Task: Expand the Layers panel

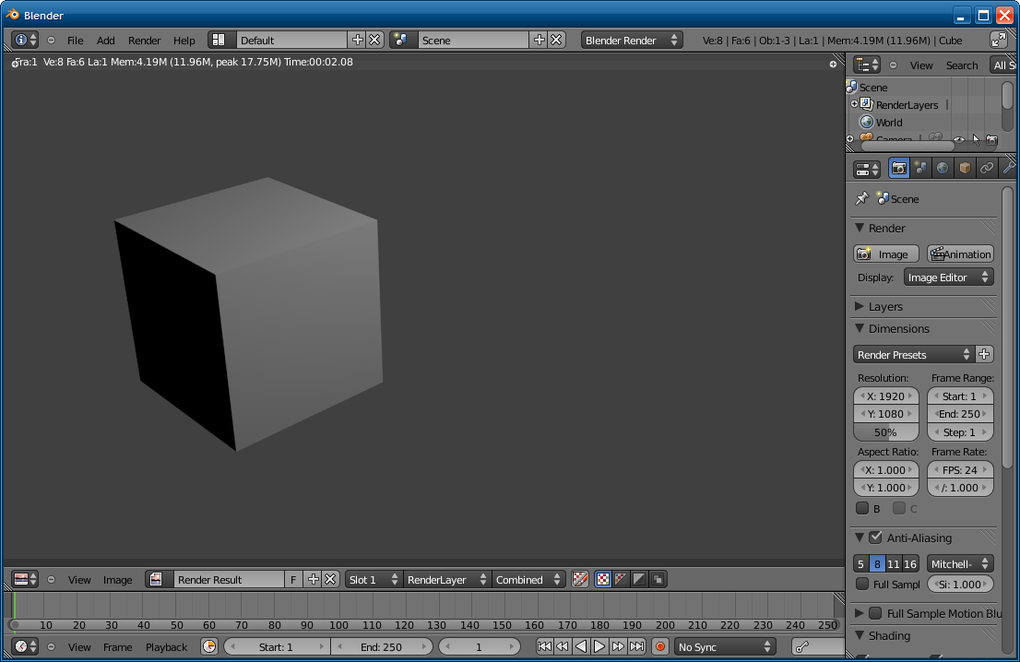Action: (884, 307)
